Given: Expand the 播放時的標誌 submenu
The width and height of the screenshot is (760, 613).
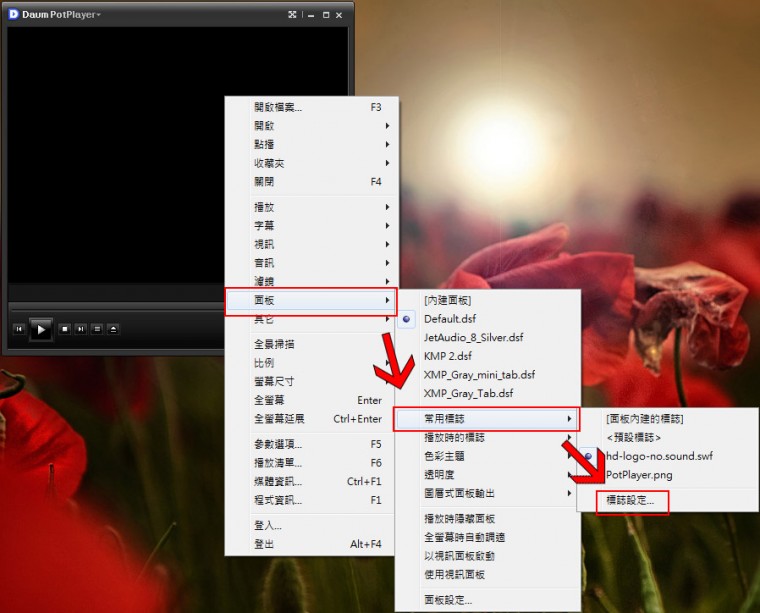Looking at the screenshot, I should pos(488,438).
